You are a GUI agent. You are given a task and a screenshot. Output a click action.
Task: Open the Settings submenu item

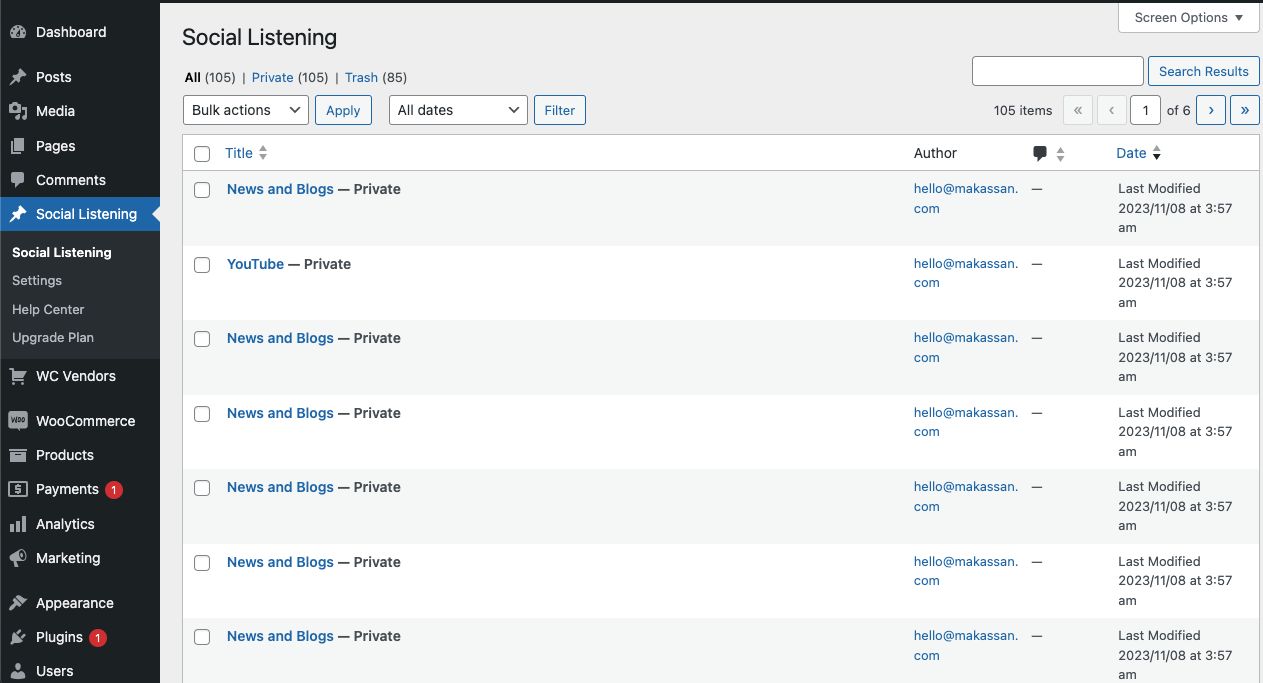pyautogui.click(x=37, y=281)
